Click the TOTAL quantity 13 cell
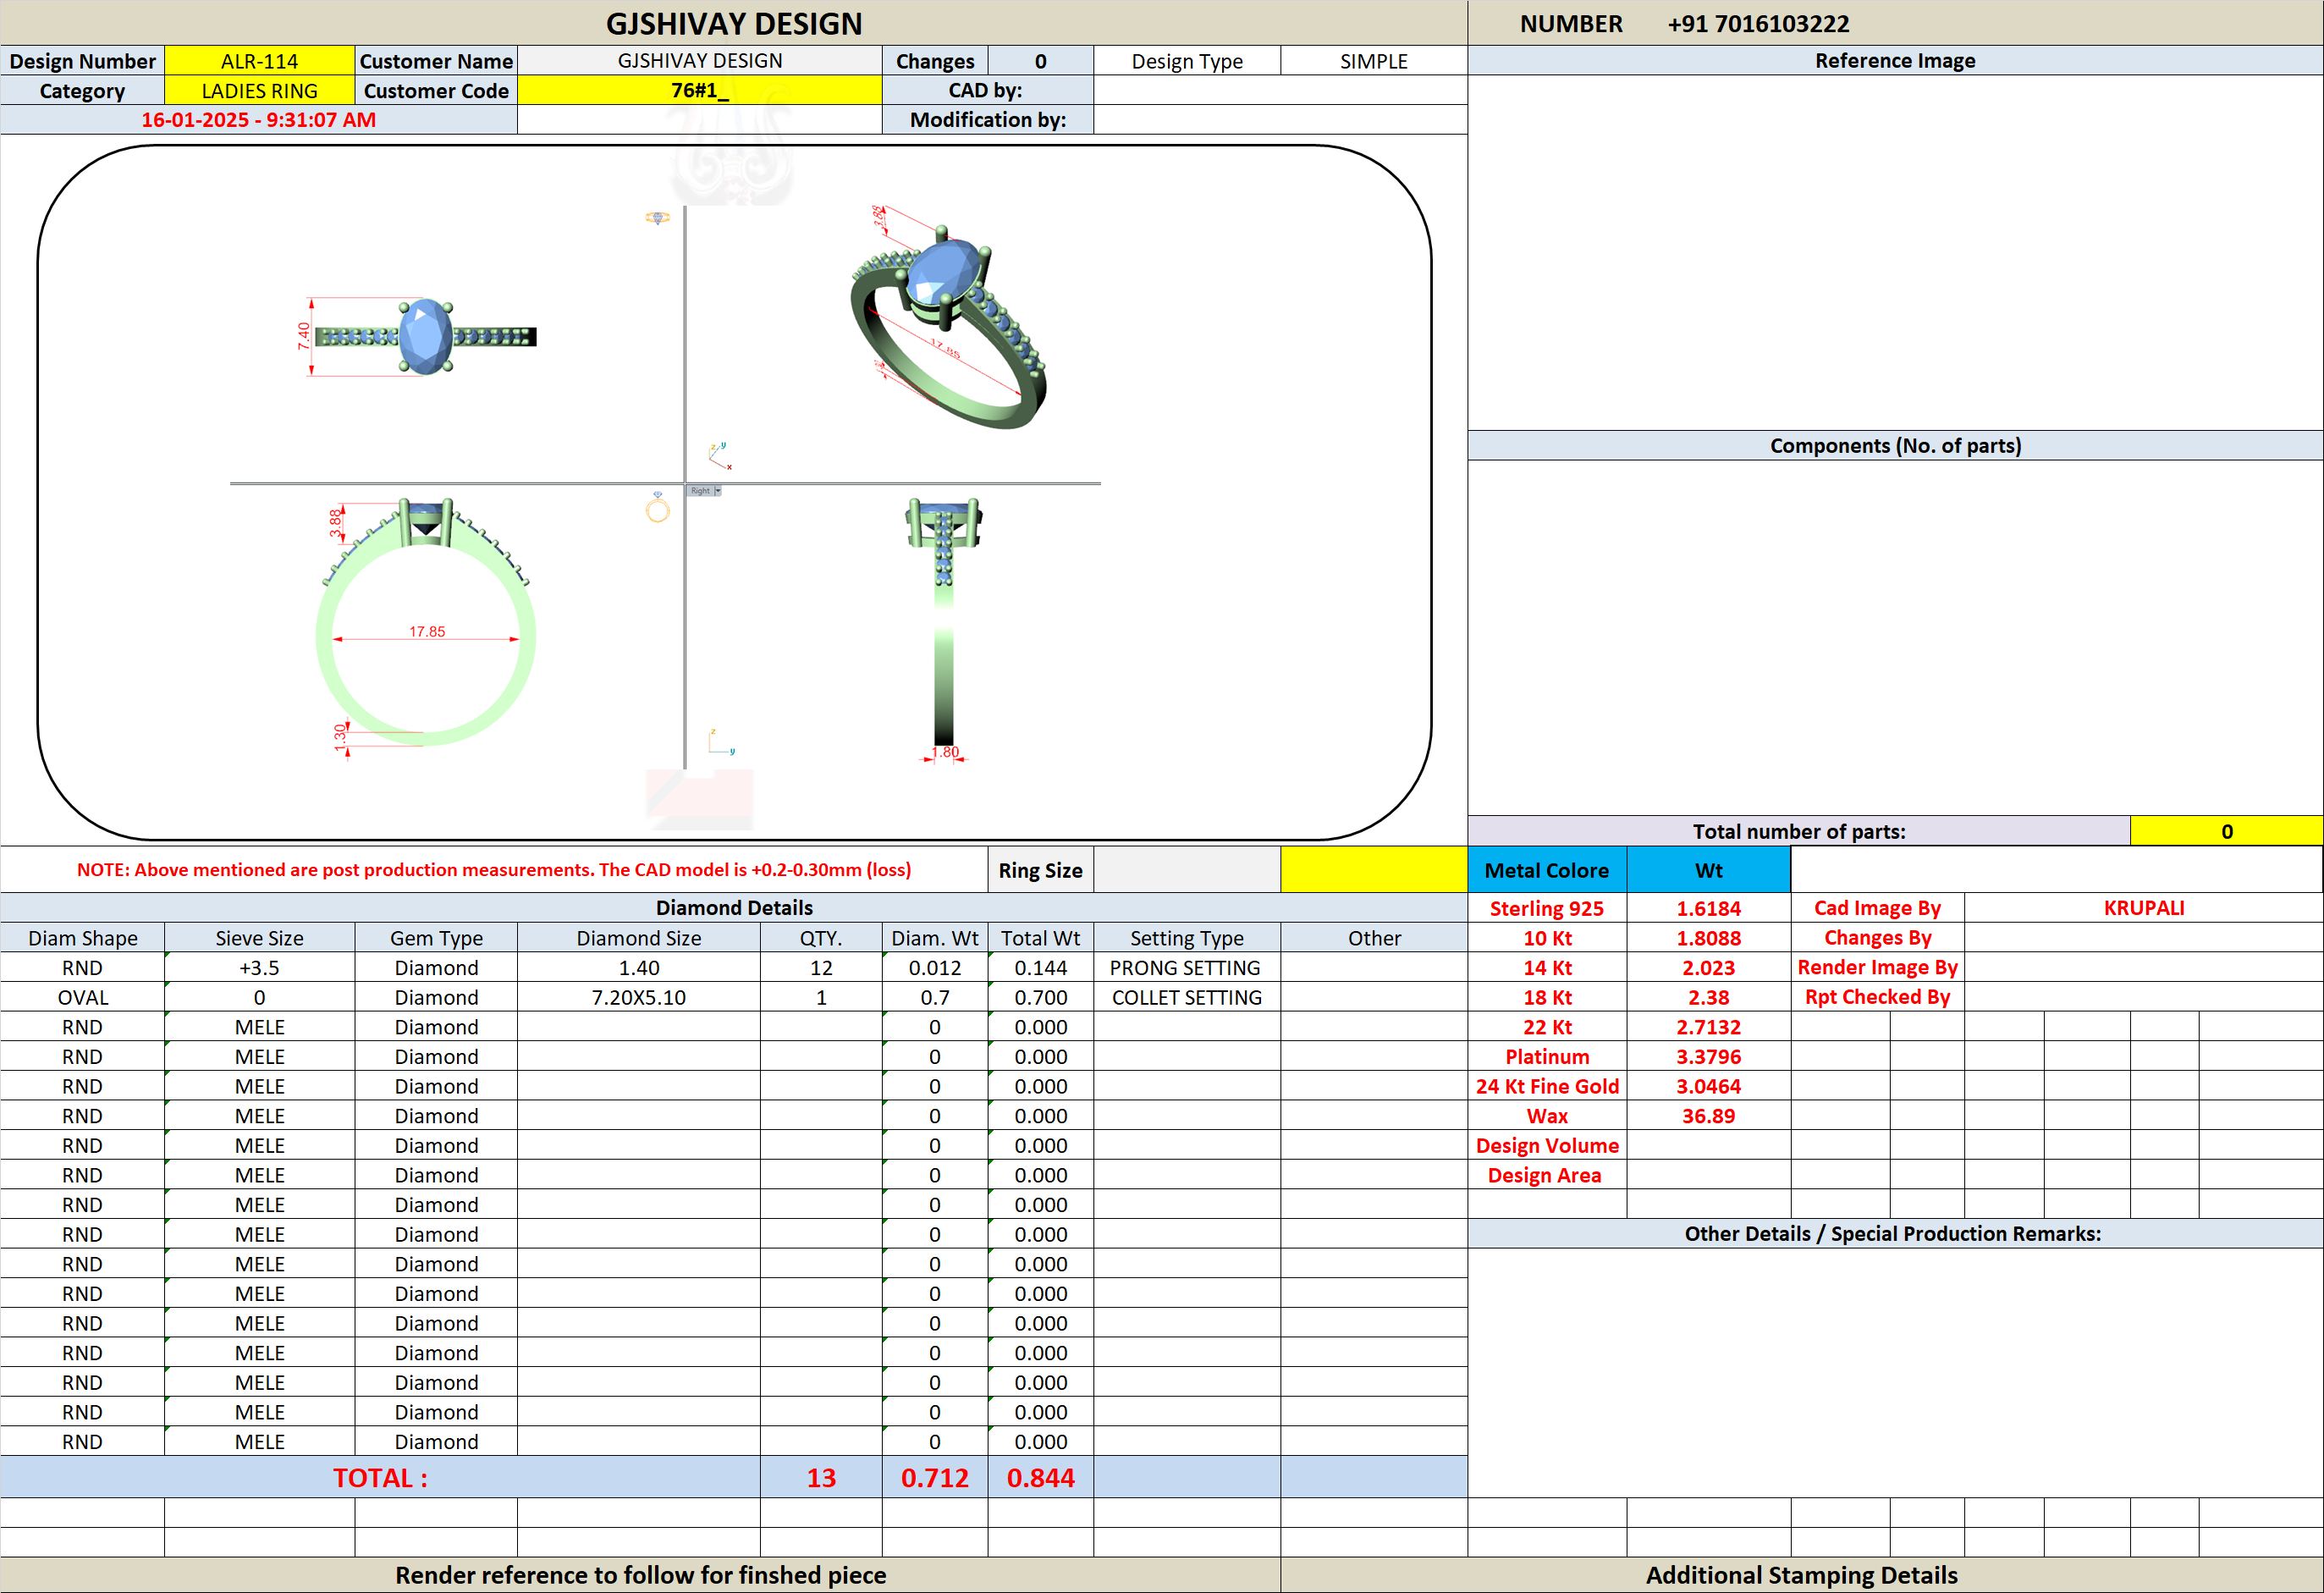The image size is (2324, 1593). coord(821,1478)
